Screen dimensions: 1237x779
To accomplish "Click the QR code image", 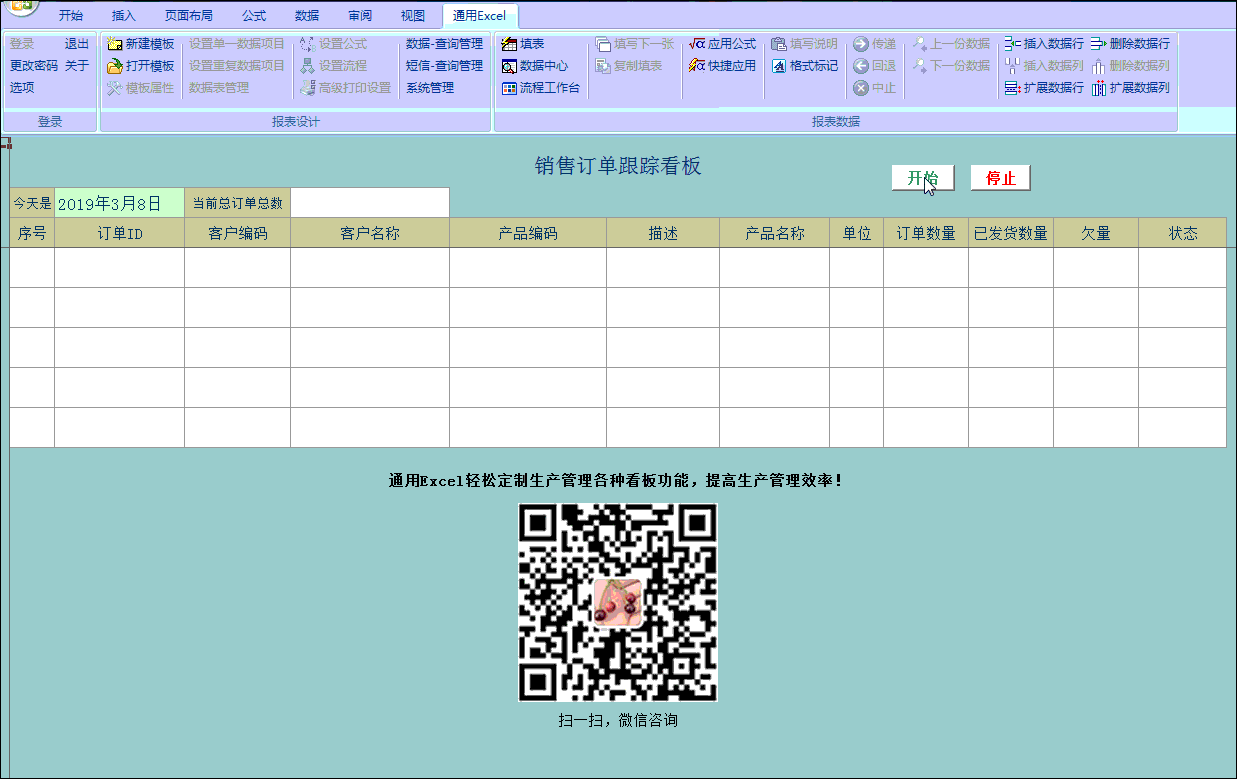I will click(x=618, y=602).
